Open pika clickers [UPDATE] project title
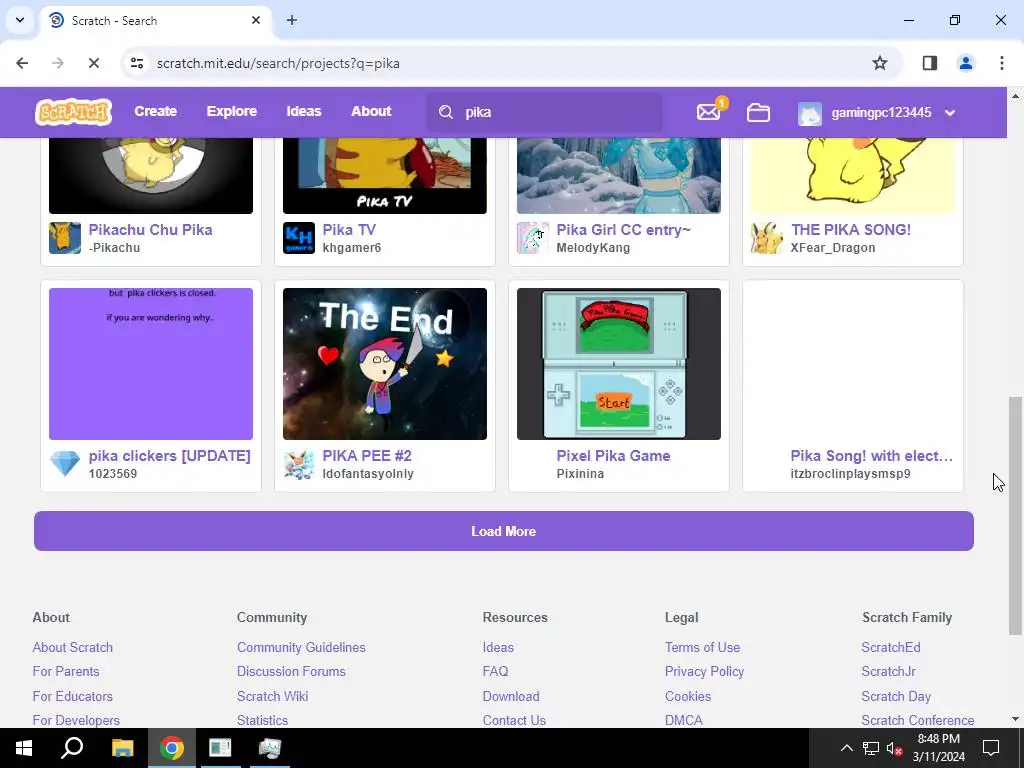The height and width of the screenshot is (768, 1024). pyautogui.click(x=169, y=456)
